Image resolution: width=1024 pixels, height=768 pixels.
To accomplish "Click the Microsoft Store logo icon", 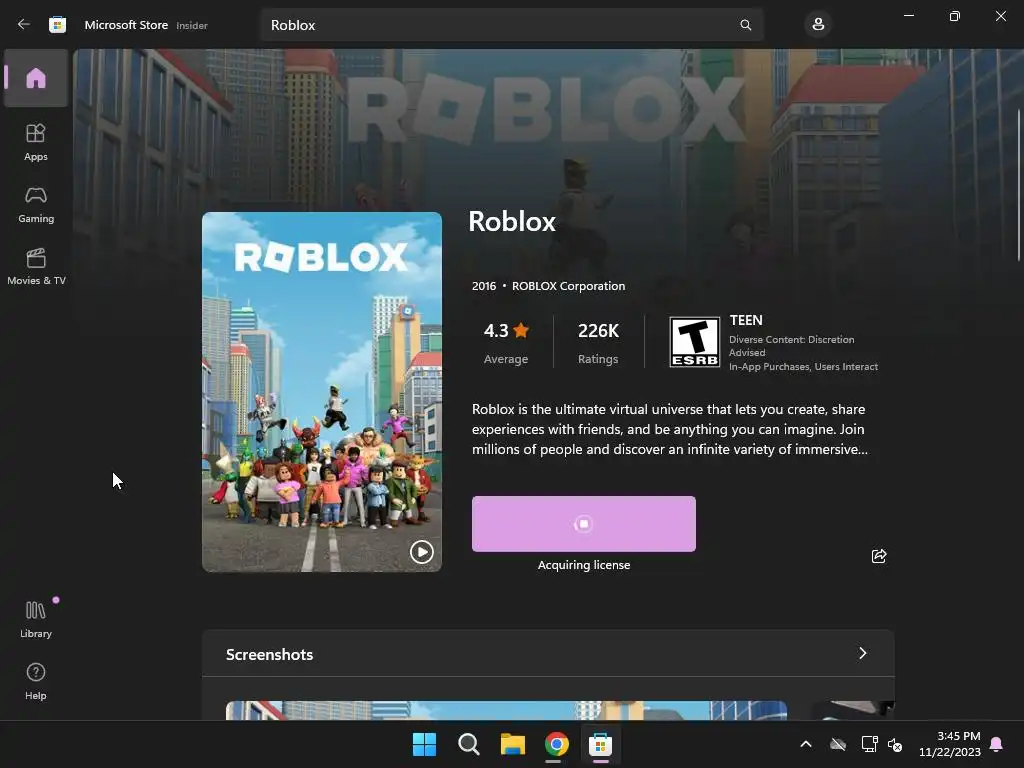I will (x=57, y=25).
